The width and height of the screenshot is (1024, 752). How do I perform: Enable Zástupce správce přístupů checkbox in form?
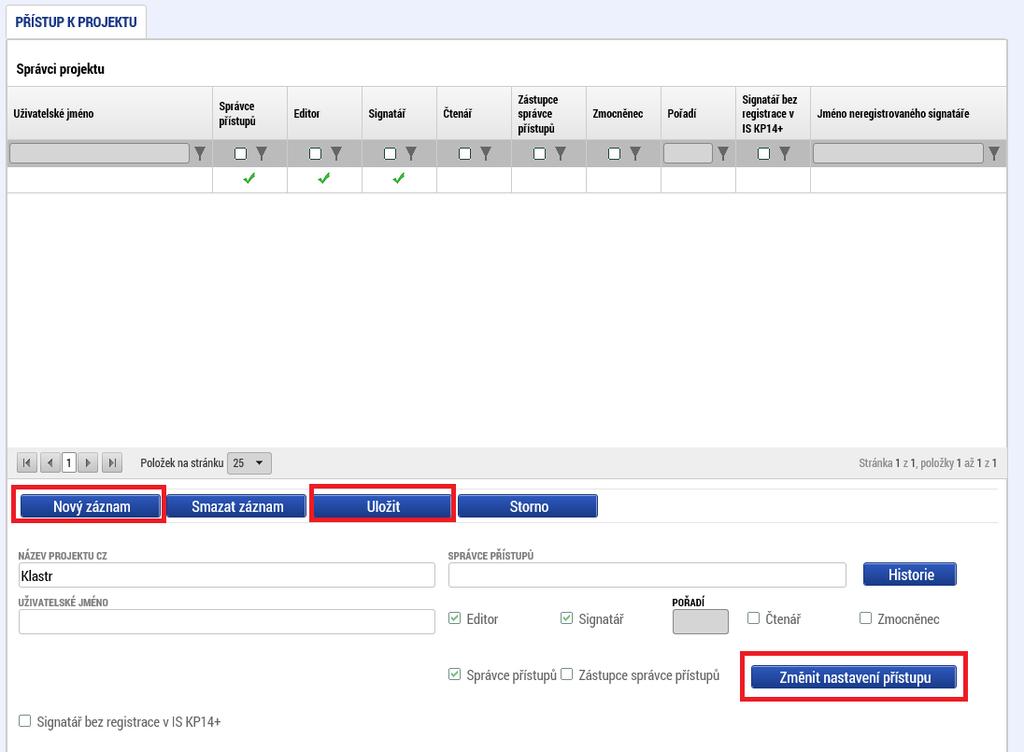pyautogui.click(x=567, y=674)
